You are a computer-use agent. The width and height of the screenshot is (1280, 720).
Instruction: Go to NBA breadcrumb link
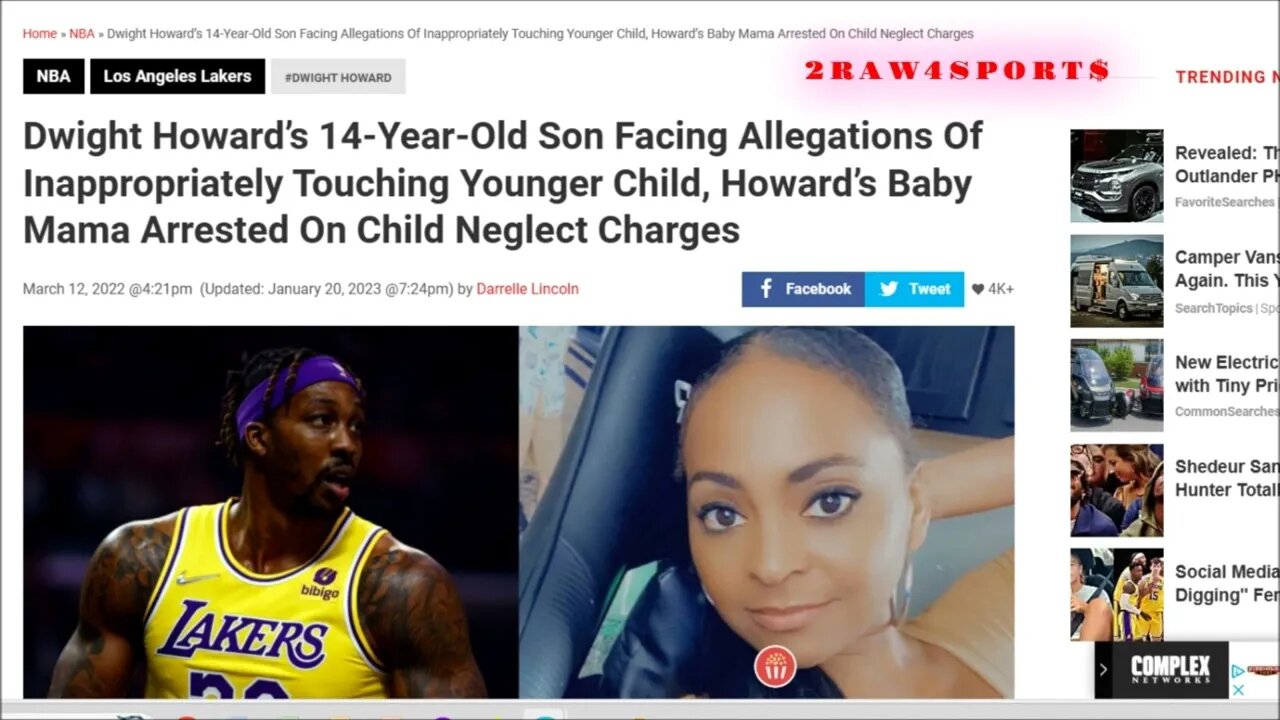[82, 33]
